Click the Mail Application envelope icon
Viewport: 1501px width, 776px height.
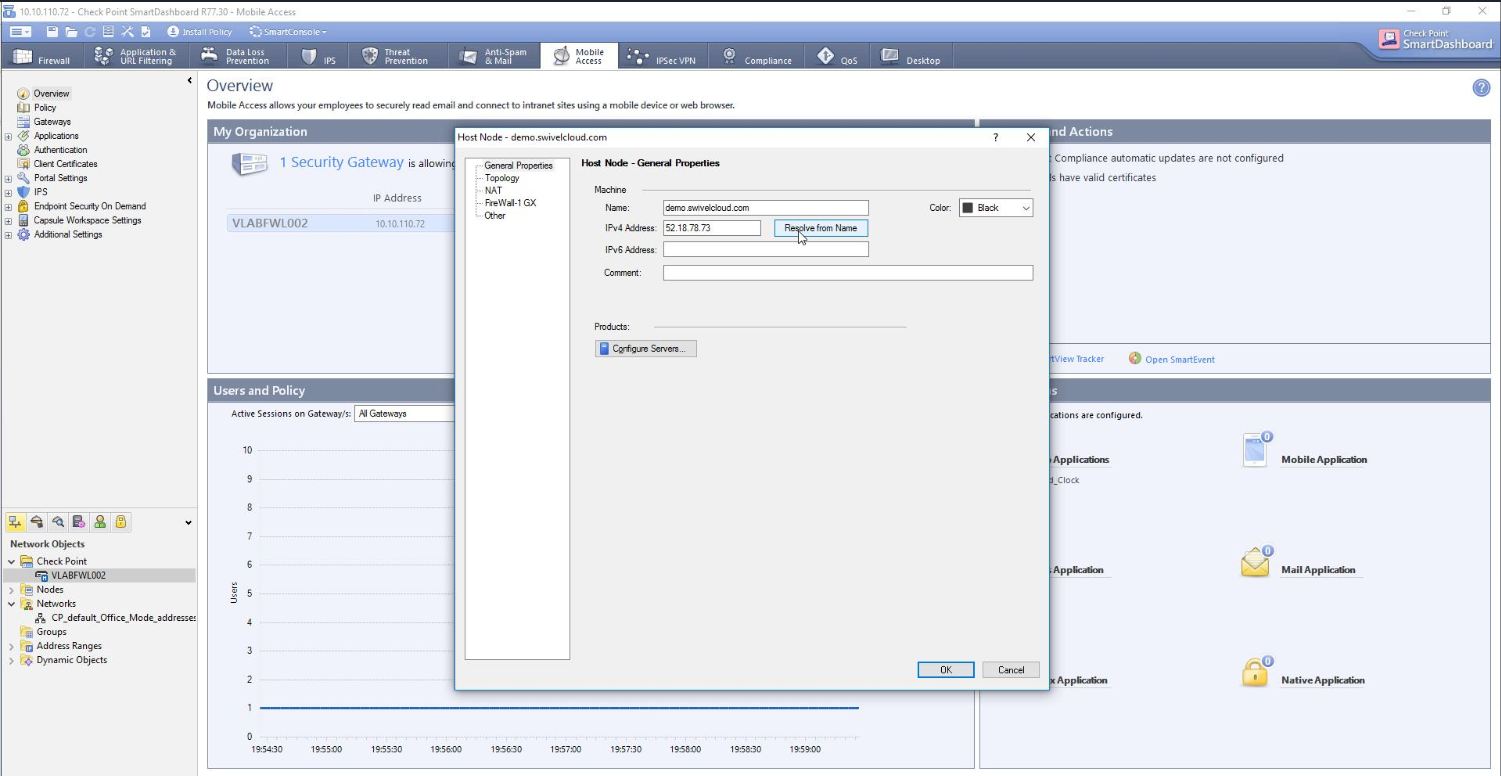1255,563
